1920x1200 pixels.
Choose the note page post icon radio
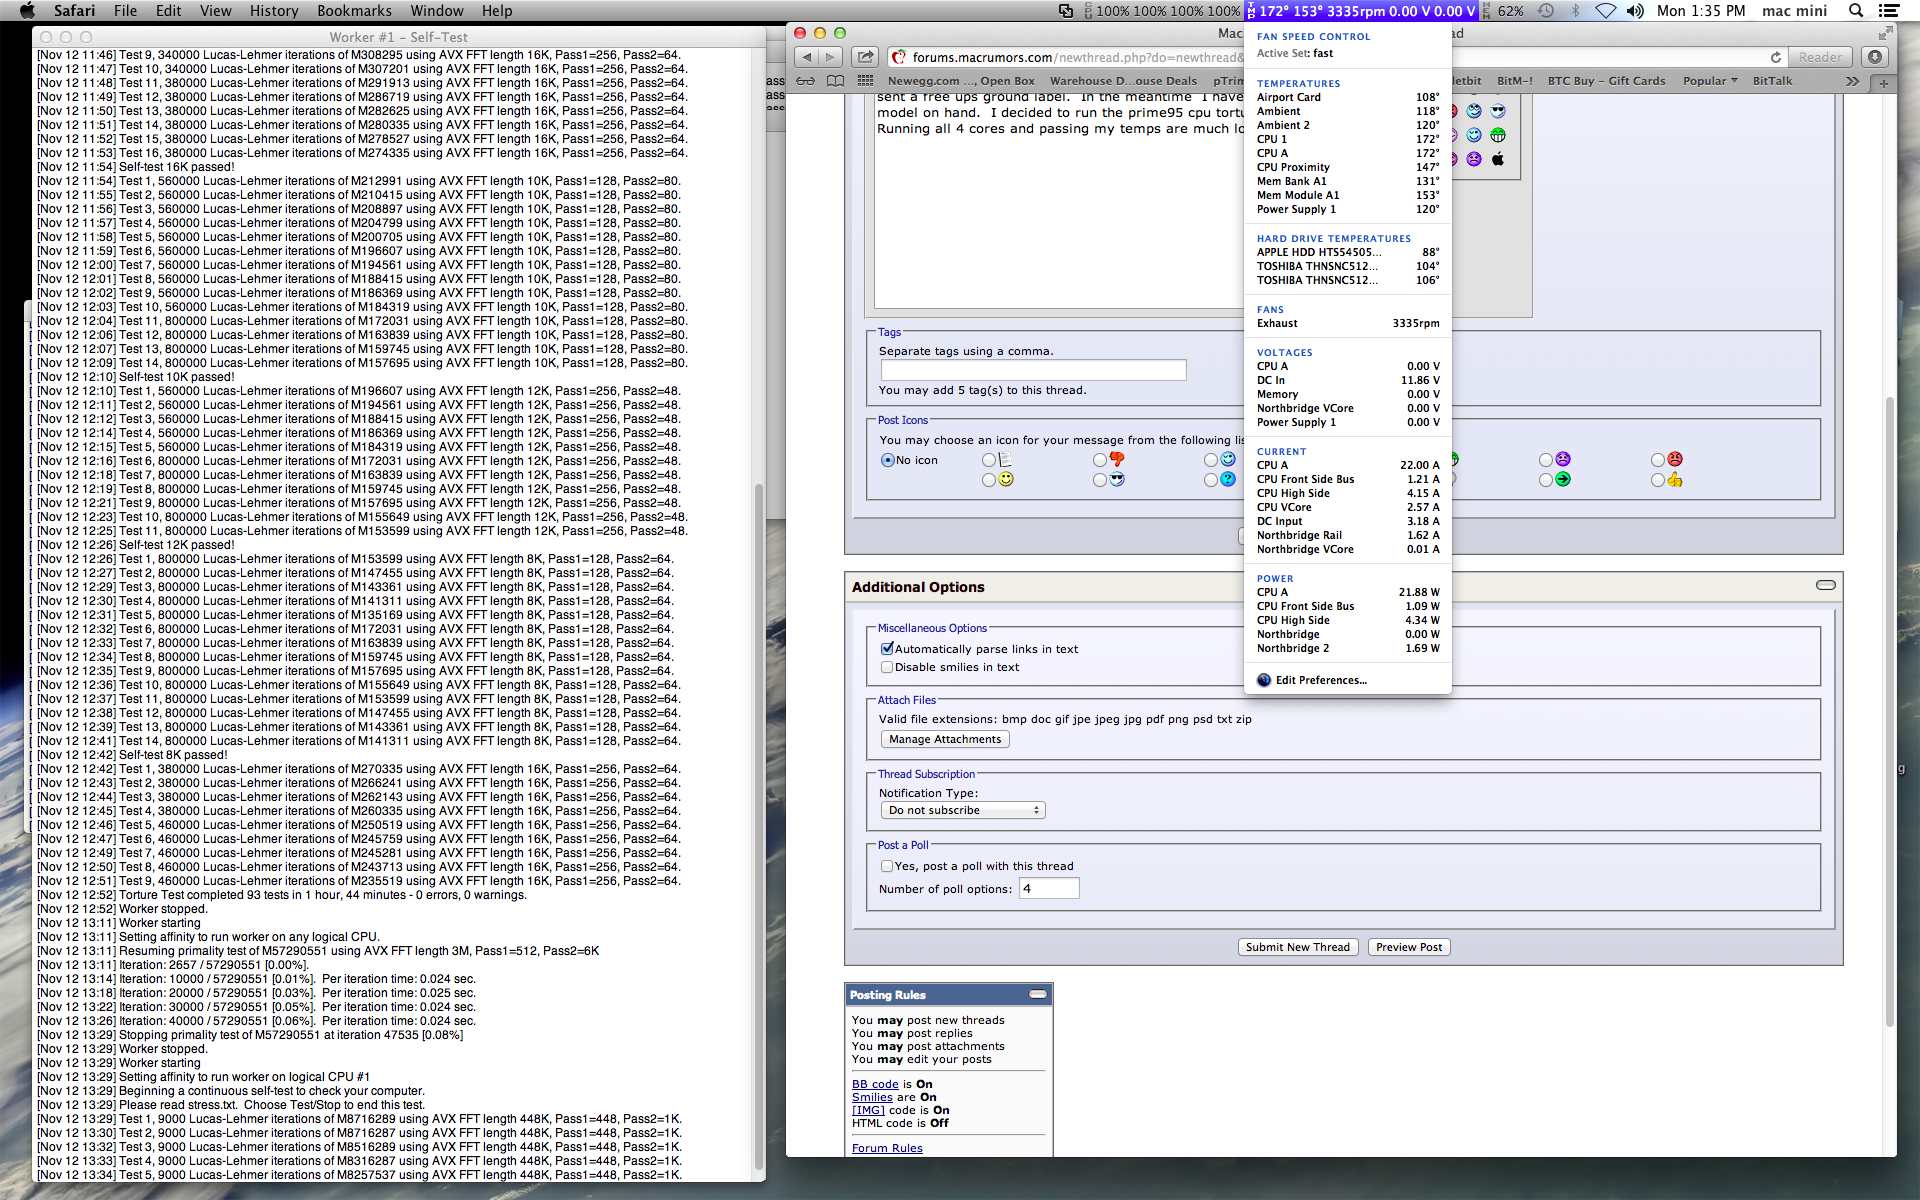pyautogui.click(x=989, y=460)
